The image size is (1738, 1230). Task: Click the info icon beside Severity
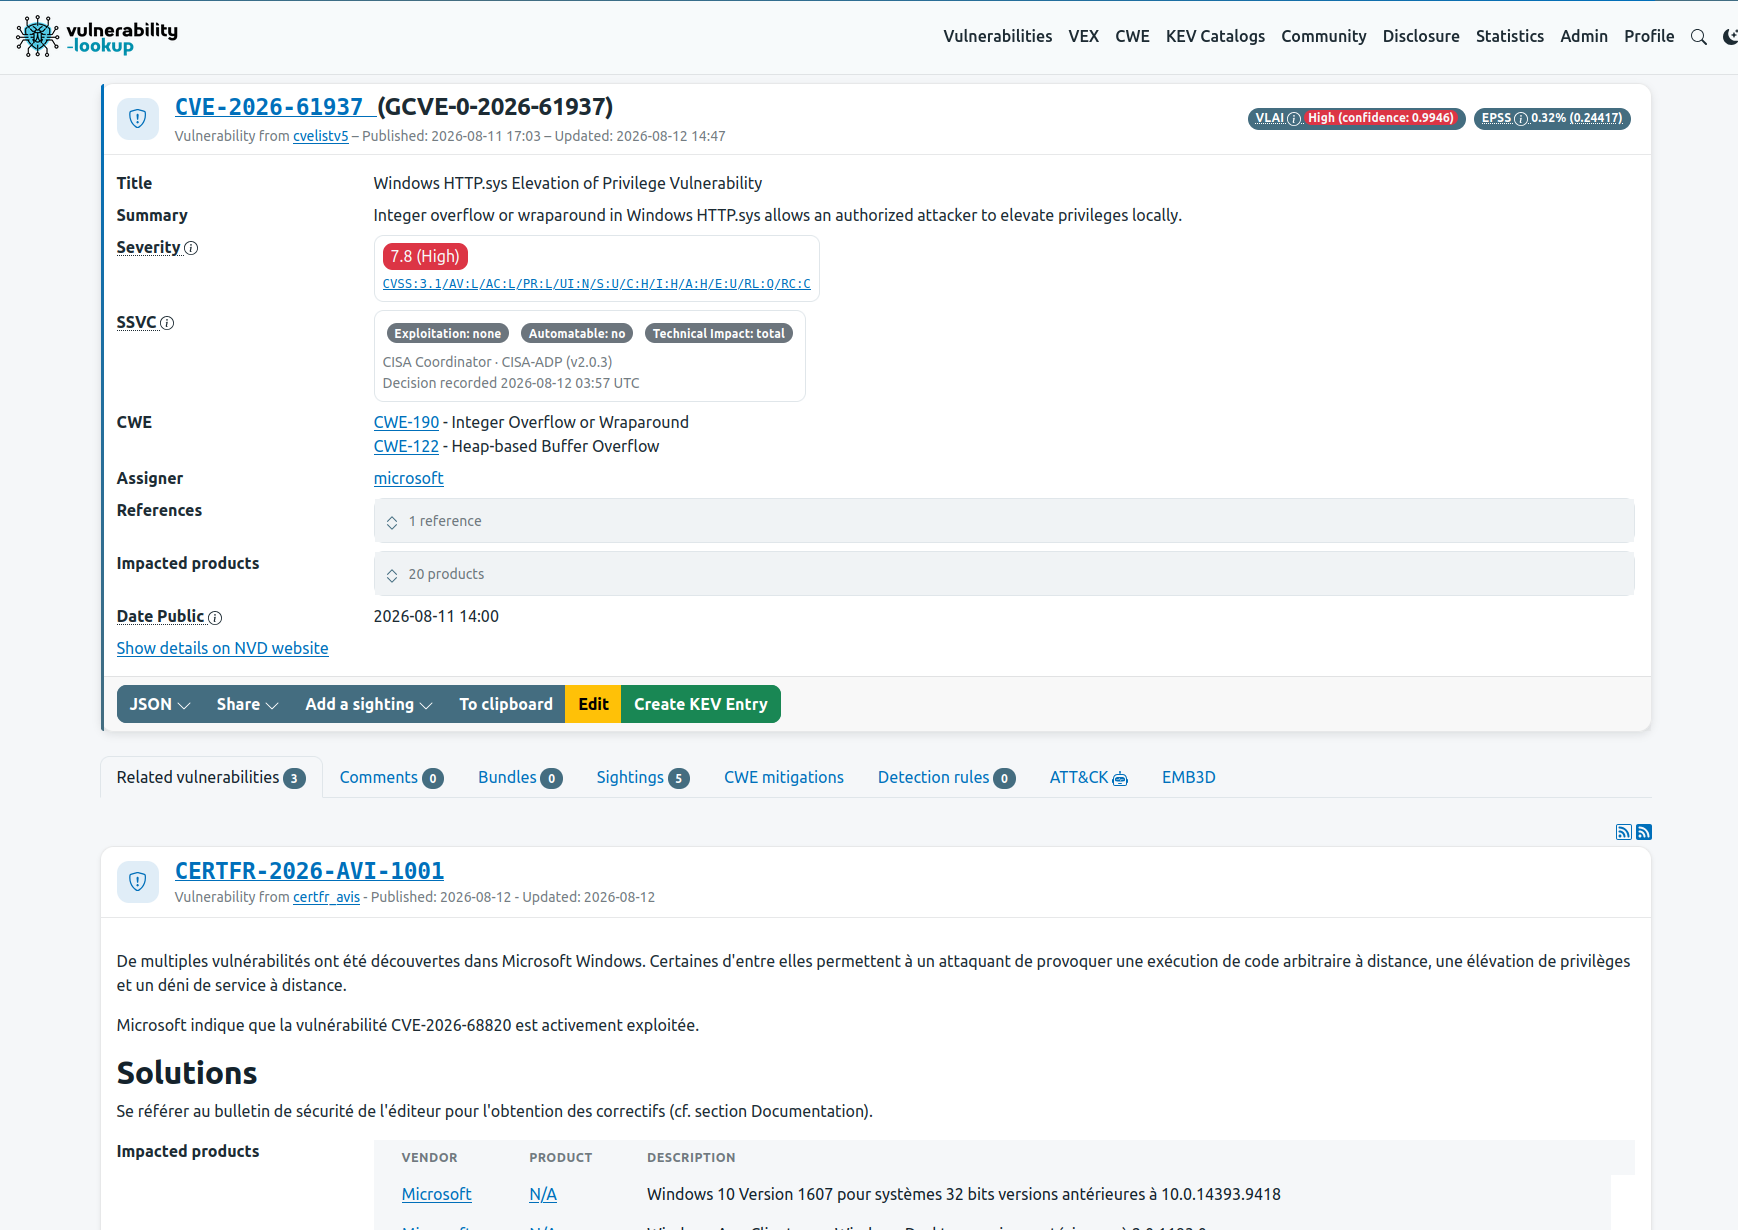pos(191,248)
